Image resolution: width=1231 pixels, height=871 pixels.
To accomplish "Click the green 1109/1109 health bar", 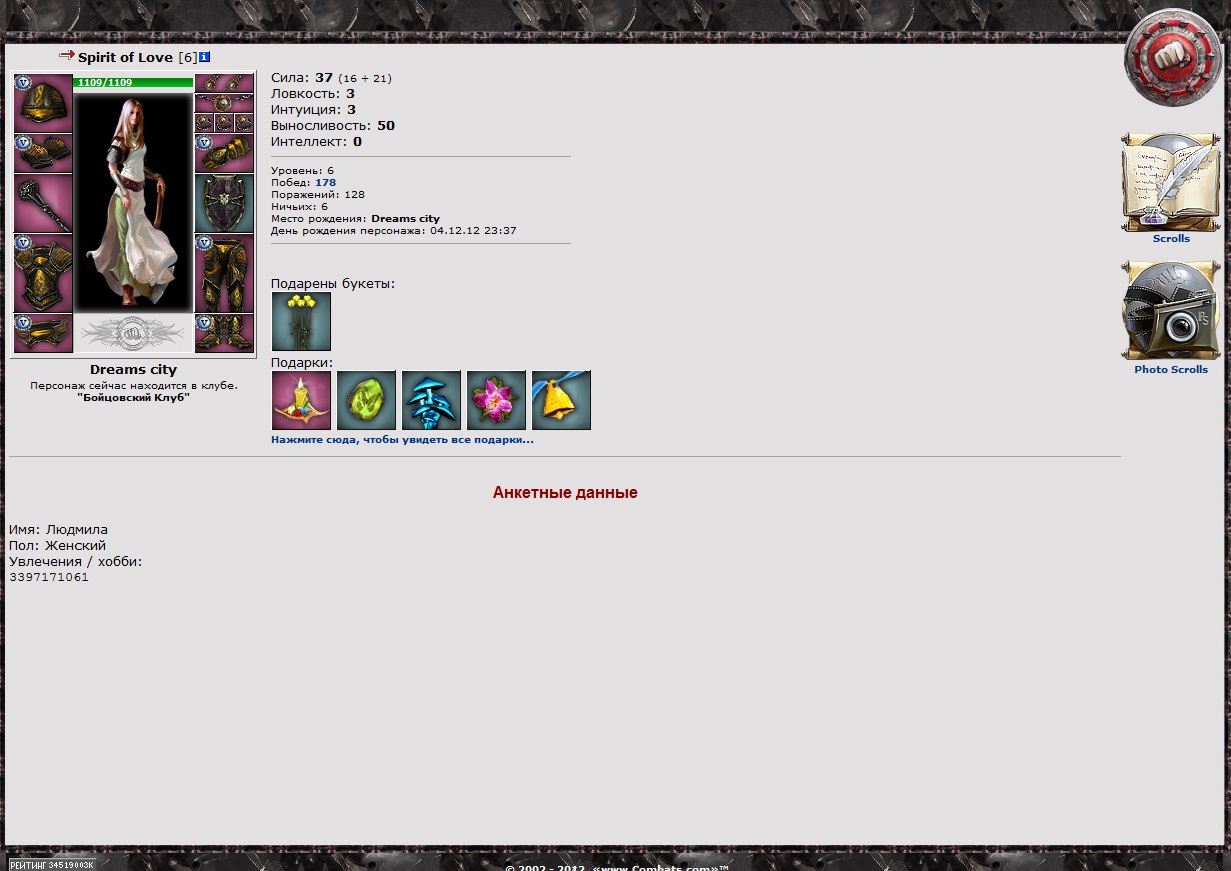I will click(x=133, y=82).
